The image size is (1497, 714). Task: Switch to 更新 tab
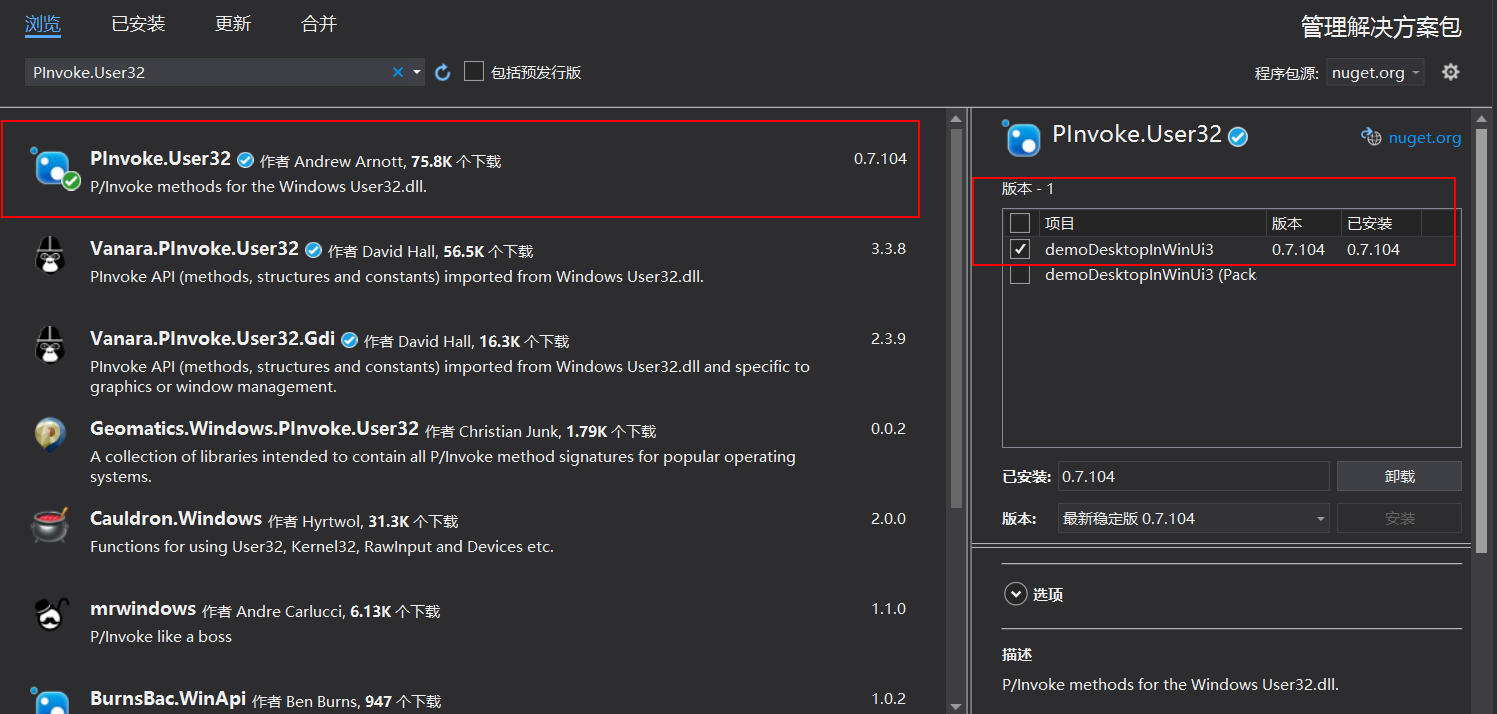233,24
